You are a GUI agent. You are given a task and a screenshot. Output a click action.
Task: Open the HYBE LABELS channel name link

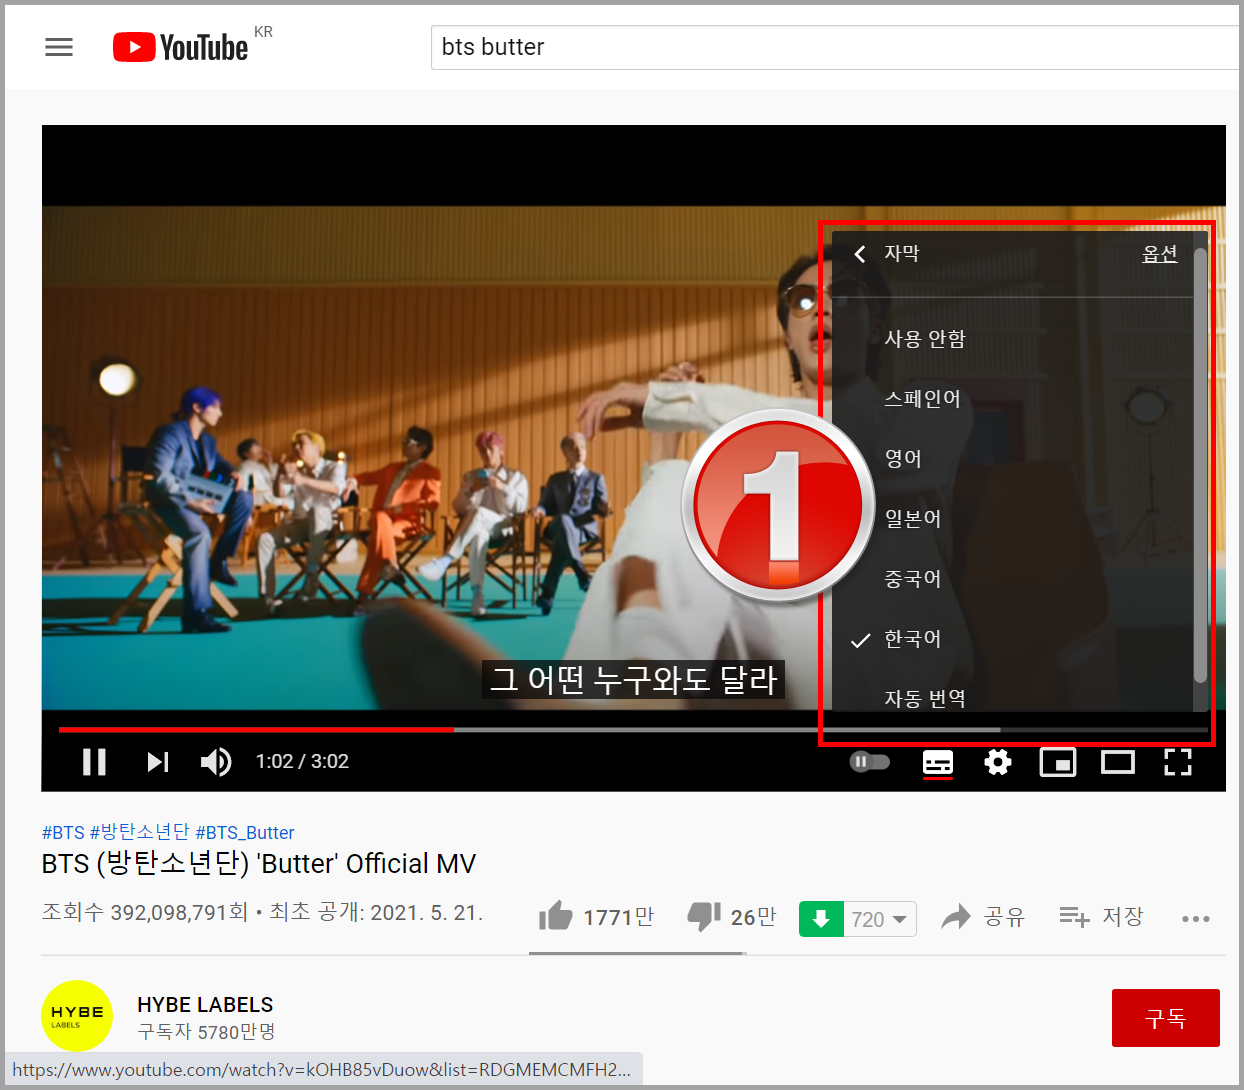point(205,1005)
